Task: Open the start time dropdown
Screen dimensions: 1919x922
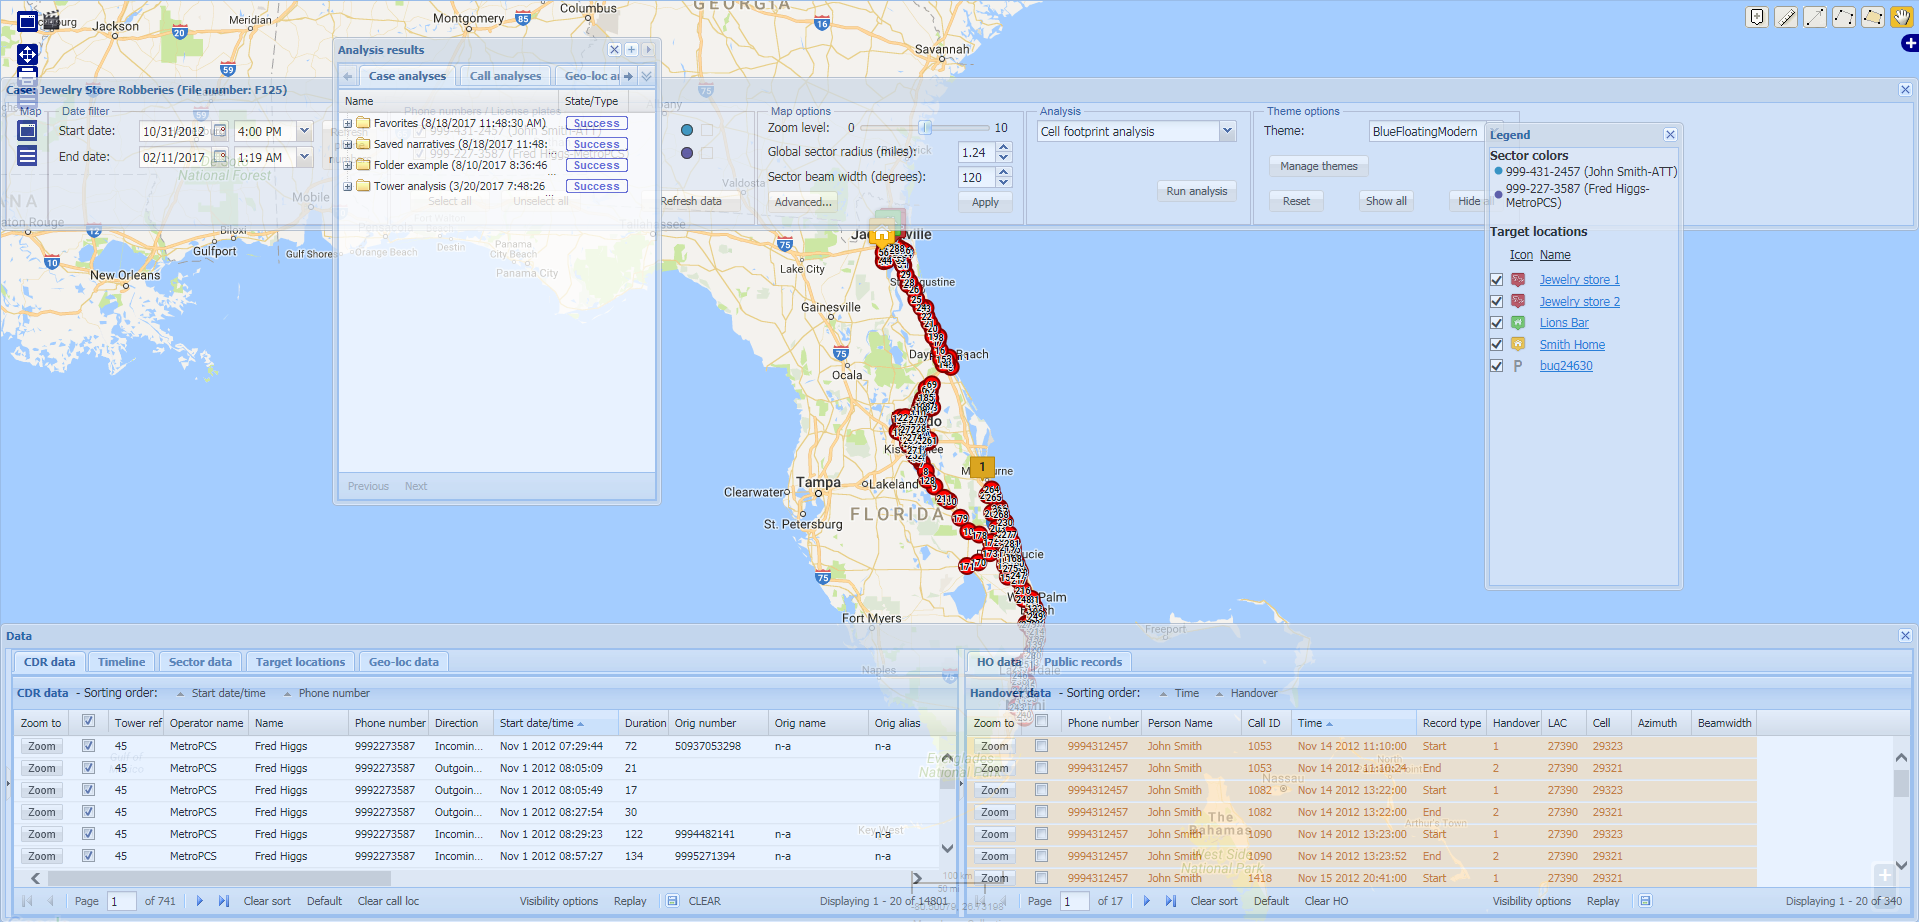Action: point(304,131)
